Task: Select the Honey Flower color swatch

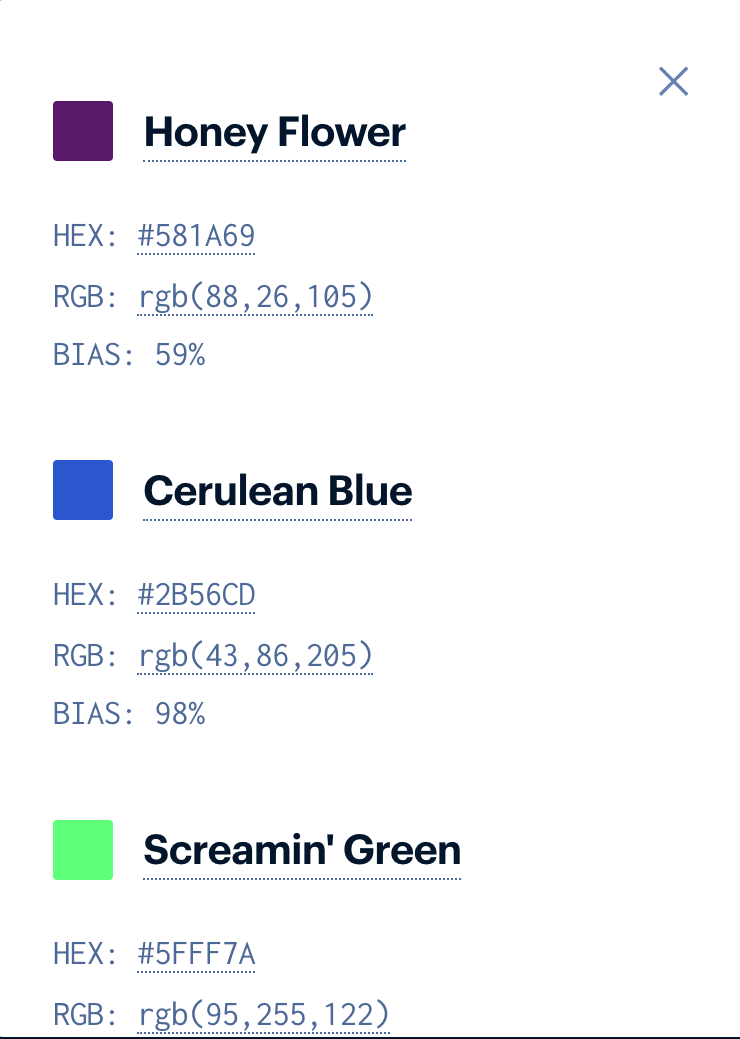Action: click(x=82, y=131)
